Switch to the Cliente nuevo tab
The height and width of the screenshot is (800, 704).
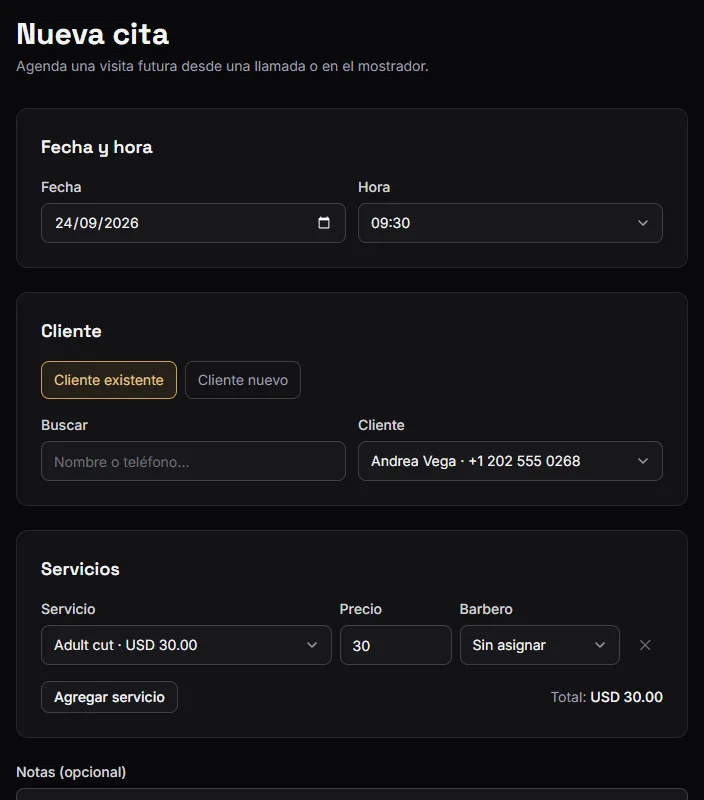pos(243,380)
